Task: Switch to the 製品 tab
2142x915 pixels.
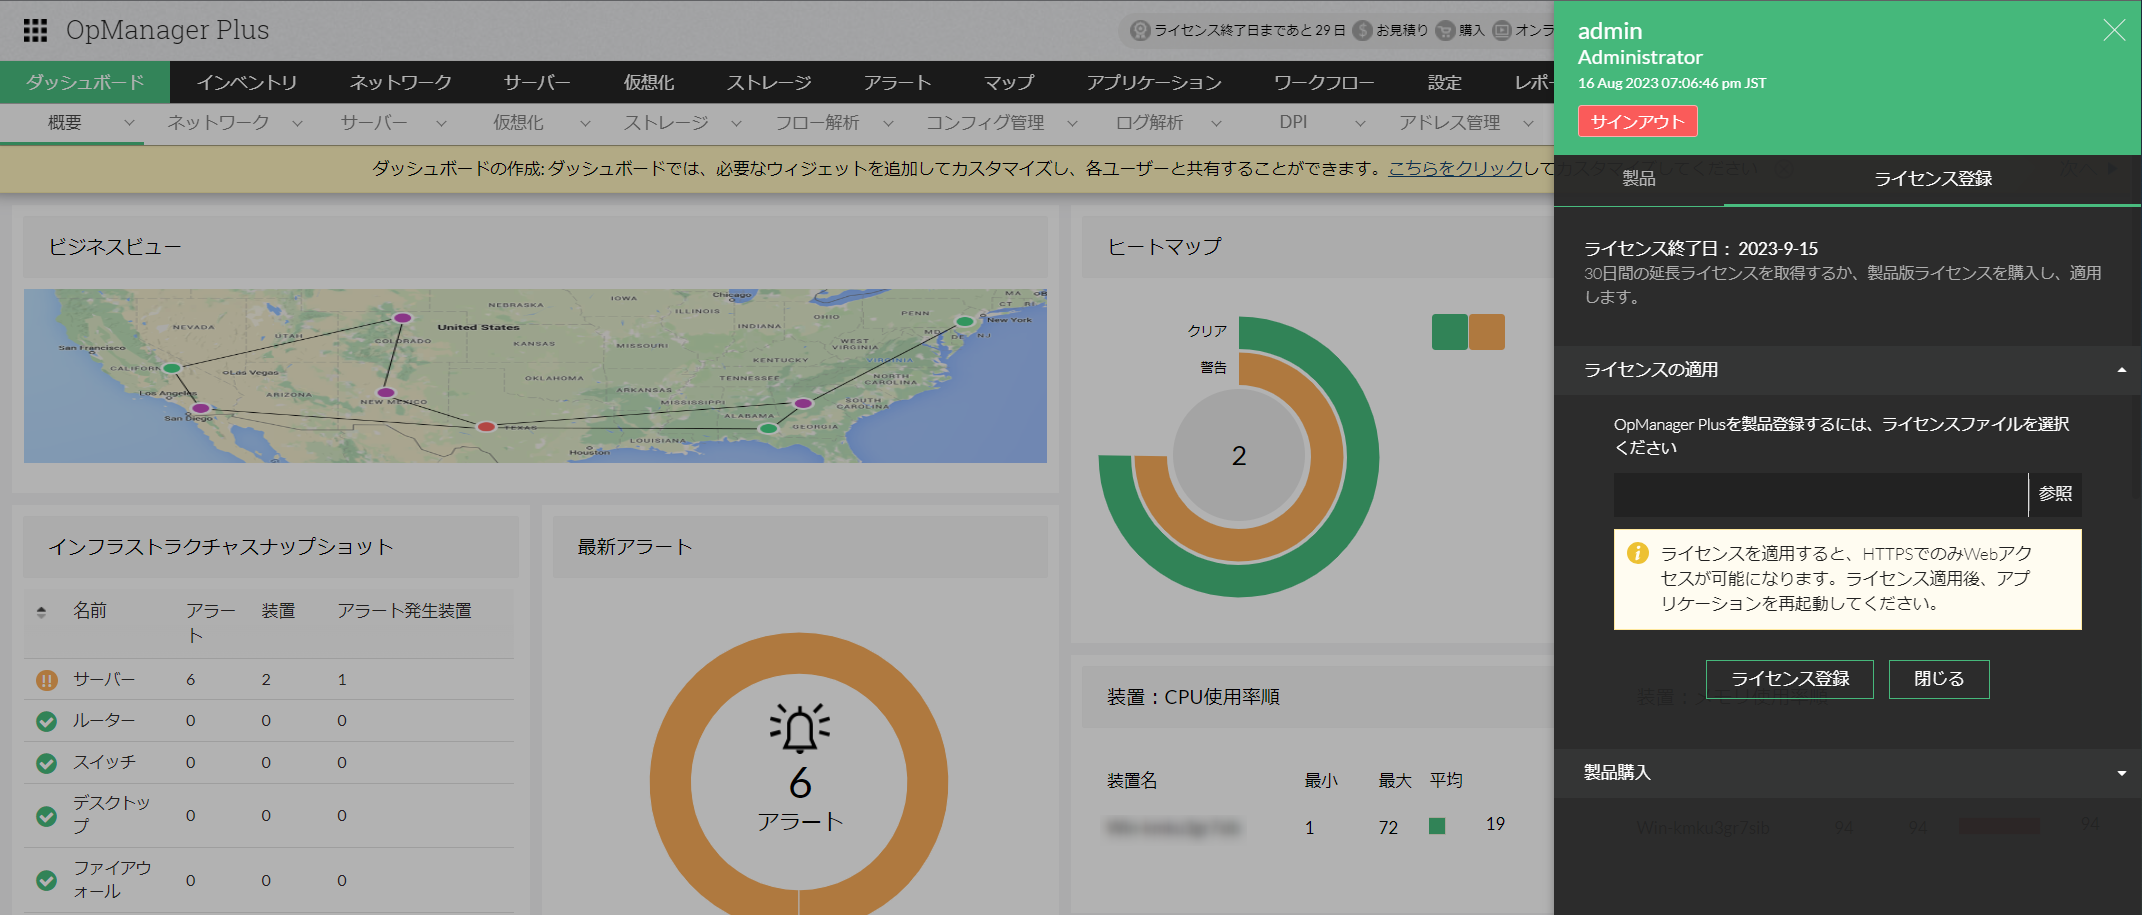Action: [1638, 179]
